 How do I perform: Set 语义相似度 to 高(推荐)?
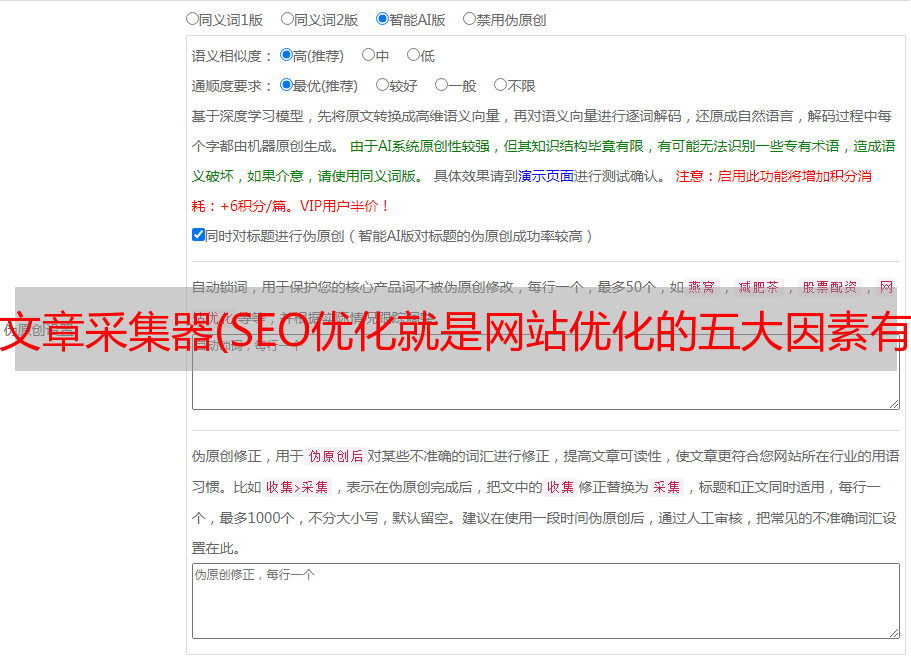pos(286,55)
